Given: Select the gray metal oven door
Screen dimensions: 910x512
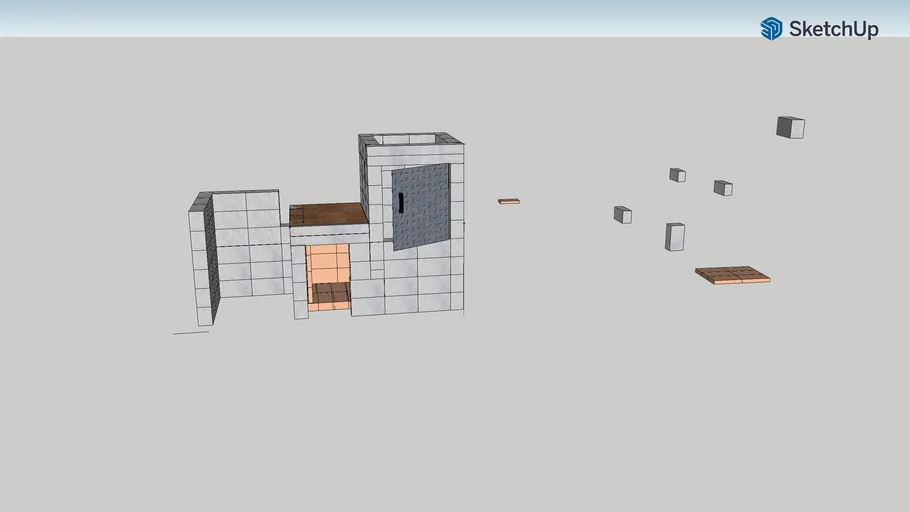Looking at the screenshot, I should (422, 208).
